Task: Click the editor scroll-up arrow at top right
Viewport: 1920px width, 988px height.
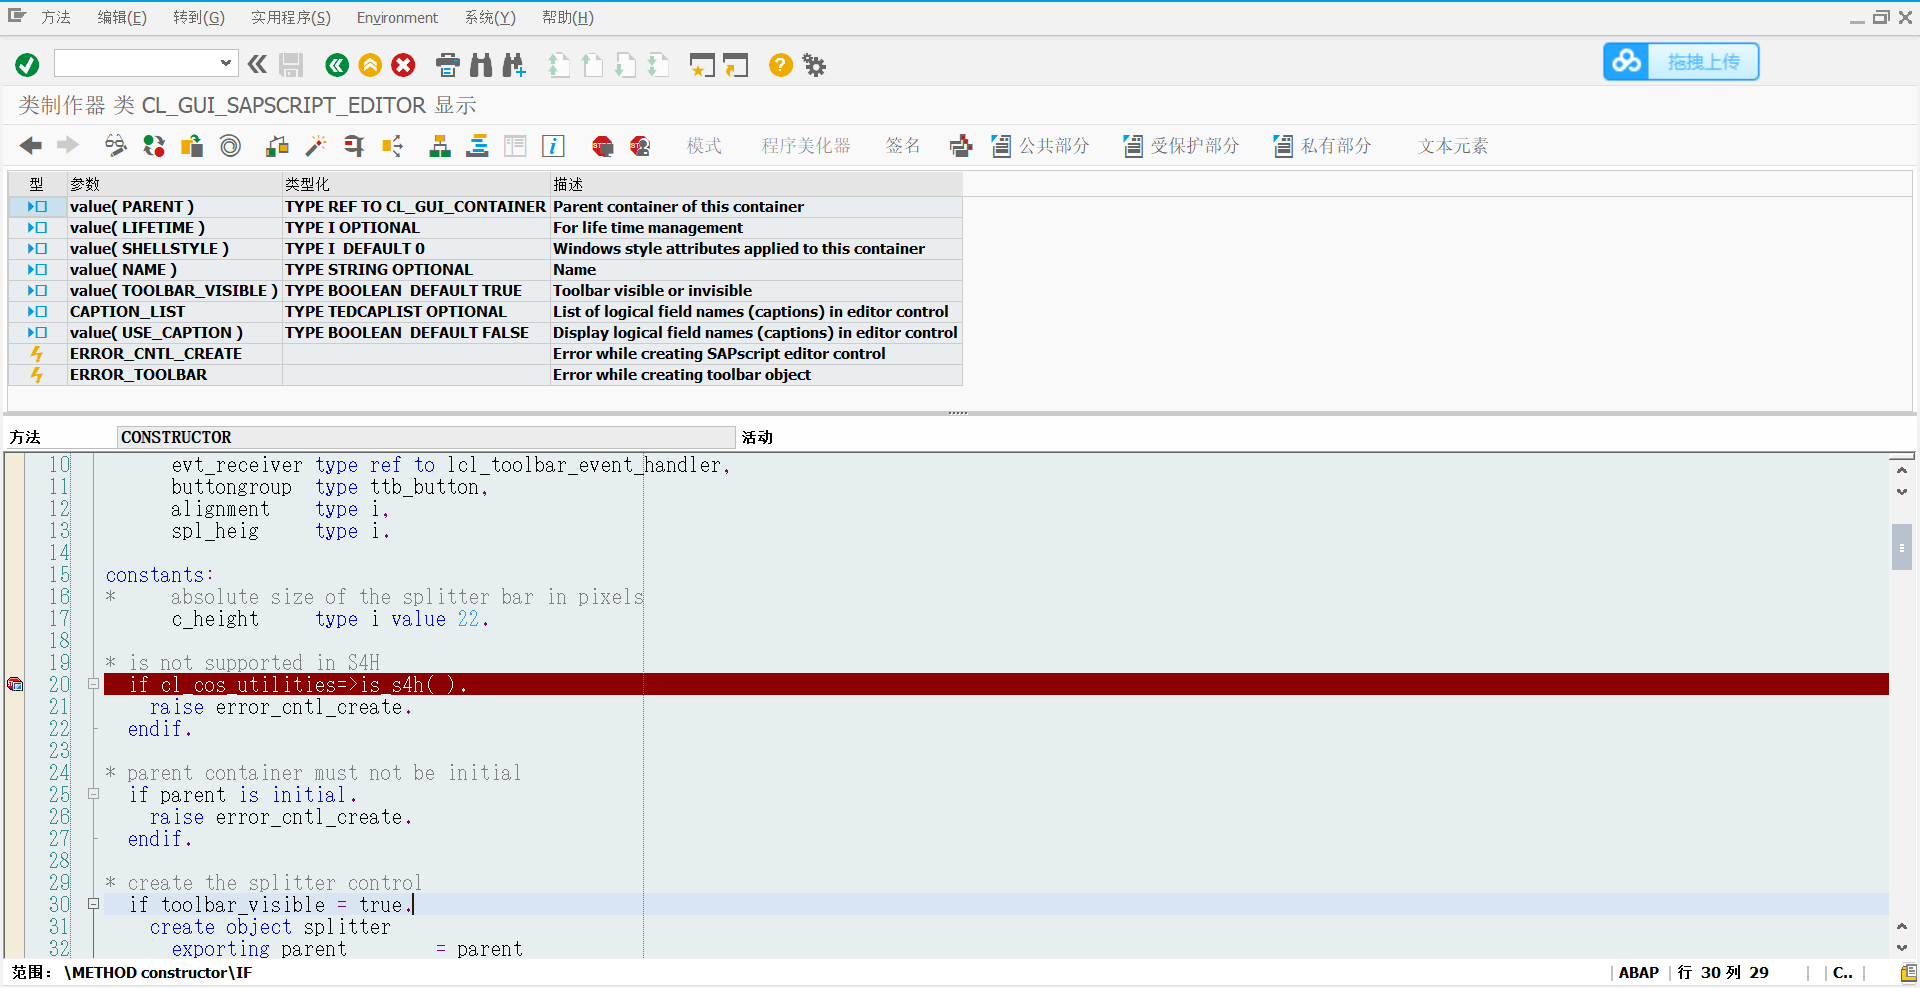Action: click(1901, 470)
